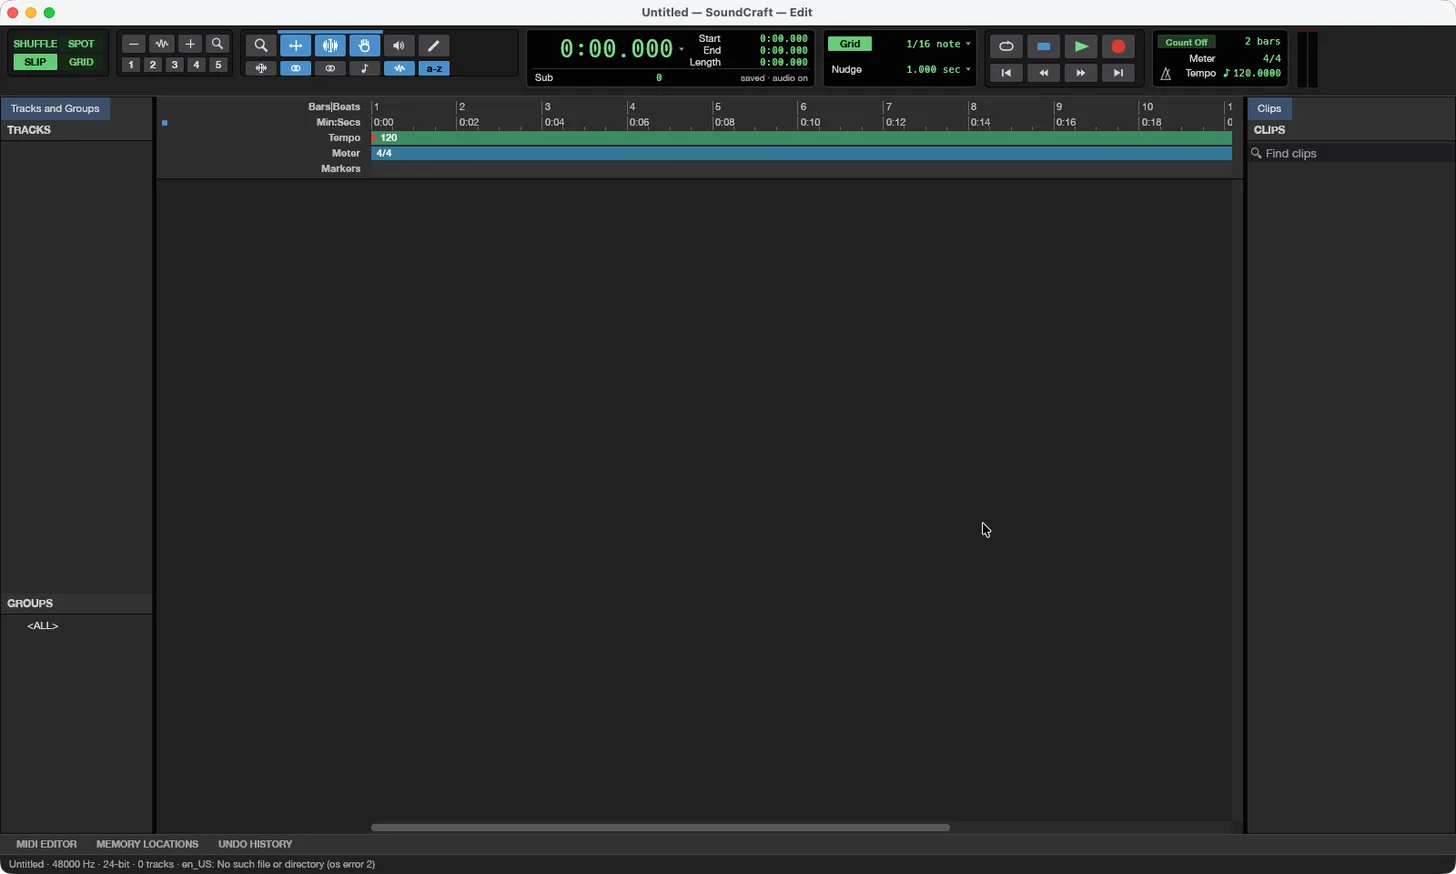
Task: Click the Fast Forward transport button
Action: coord(1081,73)
